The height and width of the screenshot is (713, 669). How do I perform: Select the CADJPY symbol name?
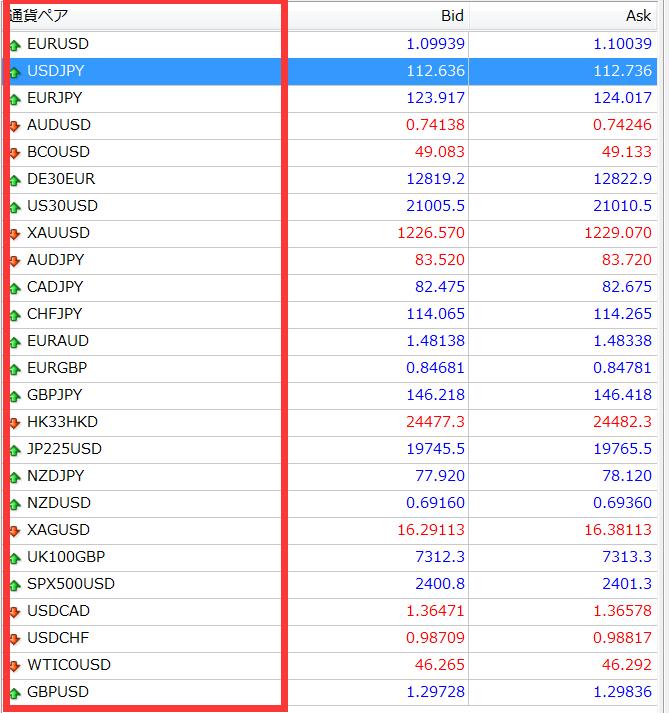55,287
